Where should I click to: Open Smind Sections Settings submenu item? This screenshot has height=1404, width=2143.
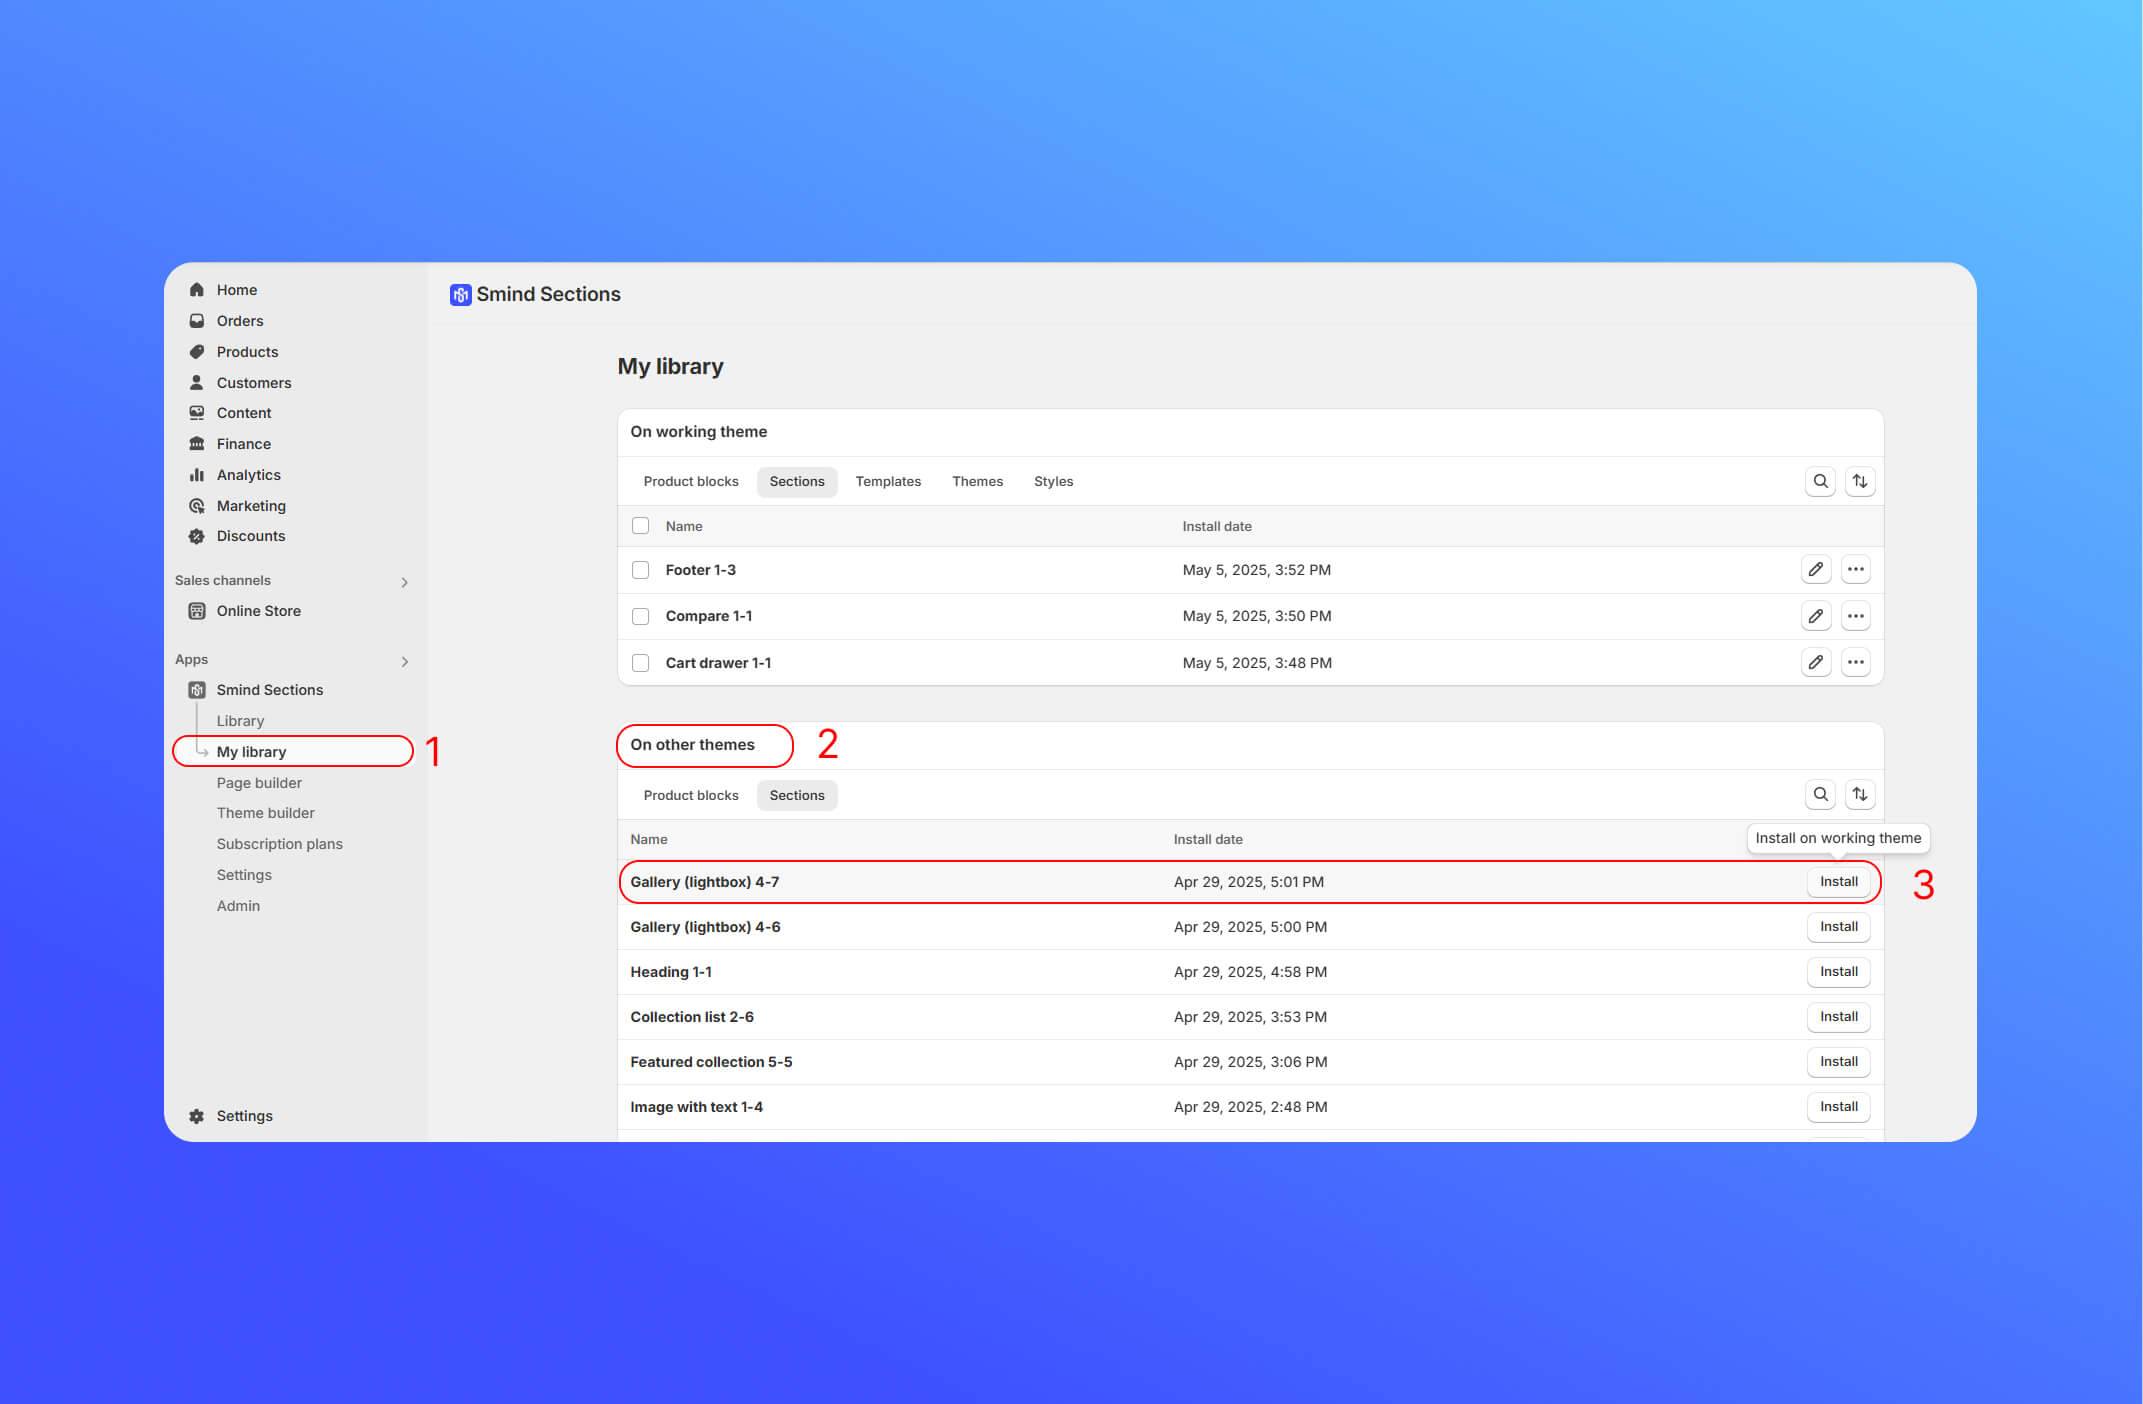(244, 875)
